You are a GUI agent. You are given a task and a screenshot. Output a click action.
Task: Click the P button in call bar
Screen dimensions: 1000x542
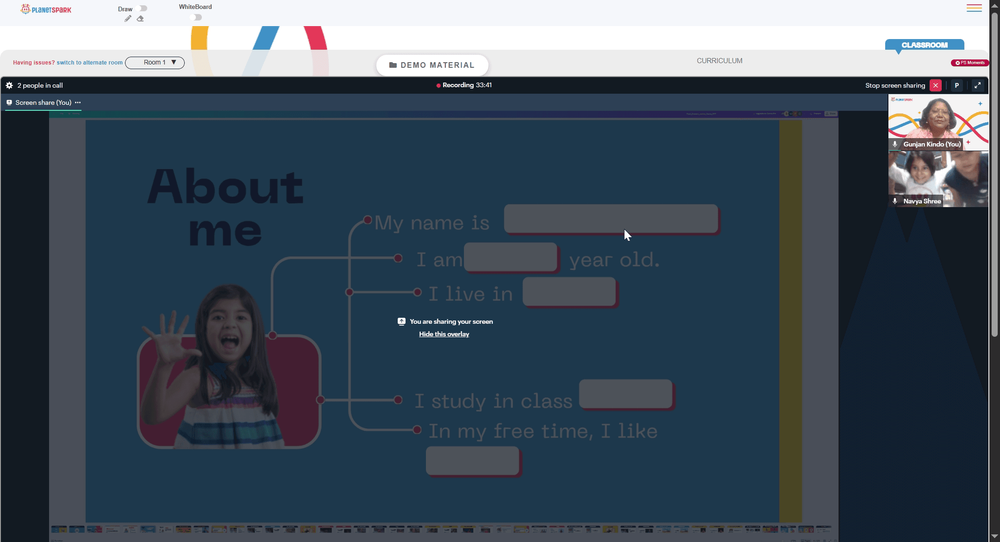click(x=957, y=85)
